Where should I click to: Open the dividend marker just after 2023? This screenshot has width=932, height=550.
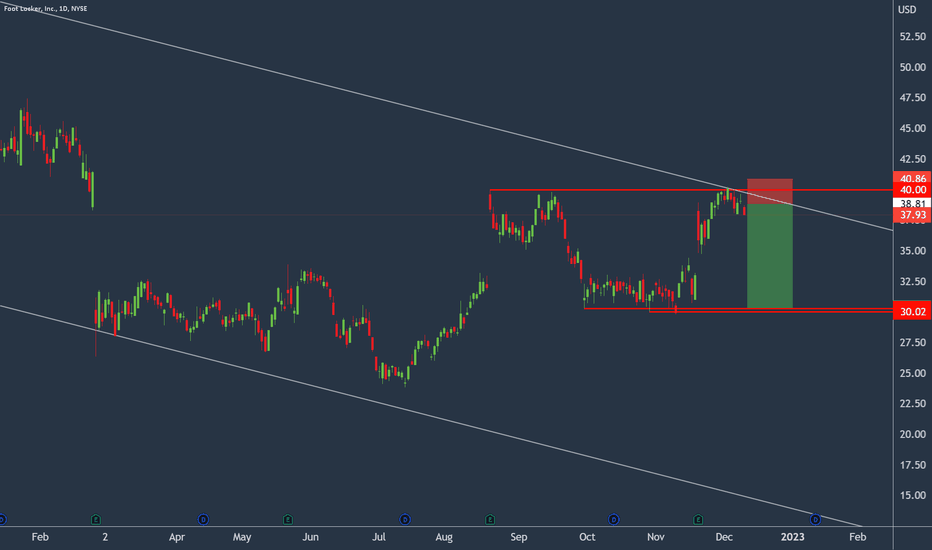pos(816,520)
